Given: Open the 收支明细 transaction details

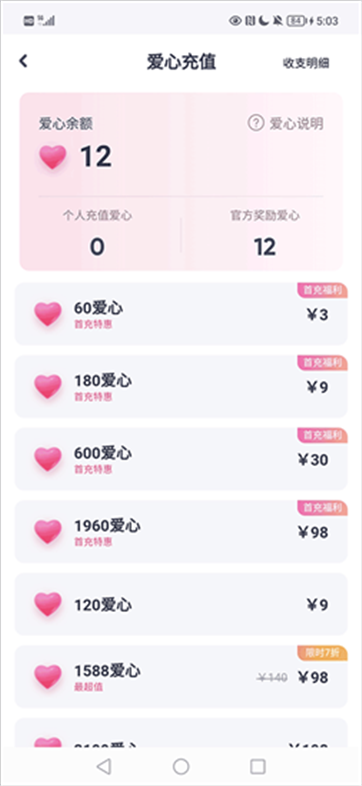Looking at the screenshot, I should (x=306, y=63).
